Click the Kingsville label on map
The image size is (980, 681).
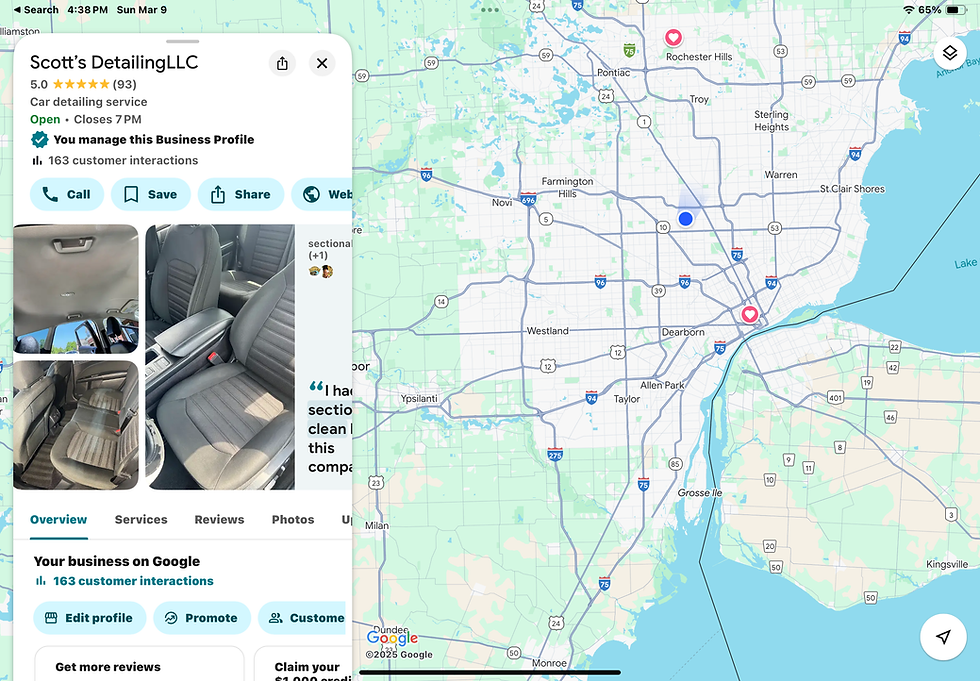[947, 564]
